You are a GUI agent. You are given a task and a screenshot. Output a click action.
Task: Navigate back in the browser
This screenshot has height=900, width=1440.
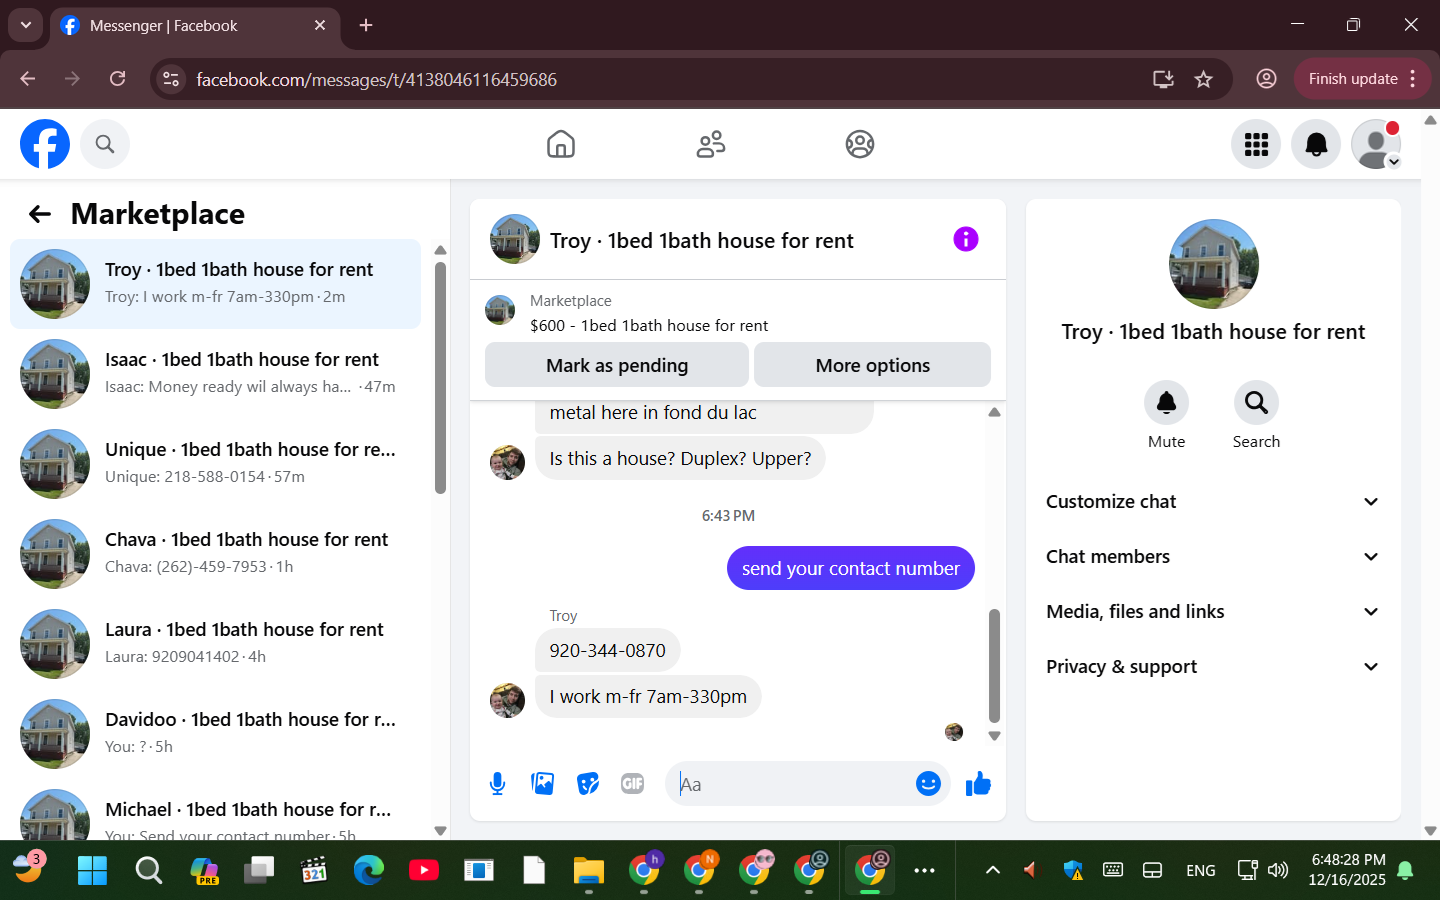point(28,79)
